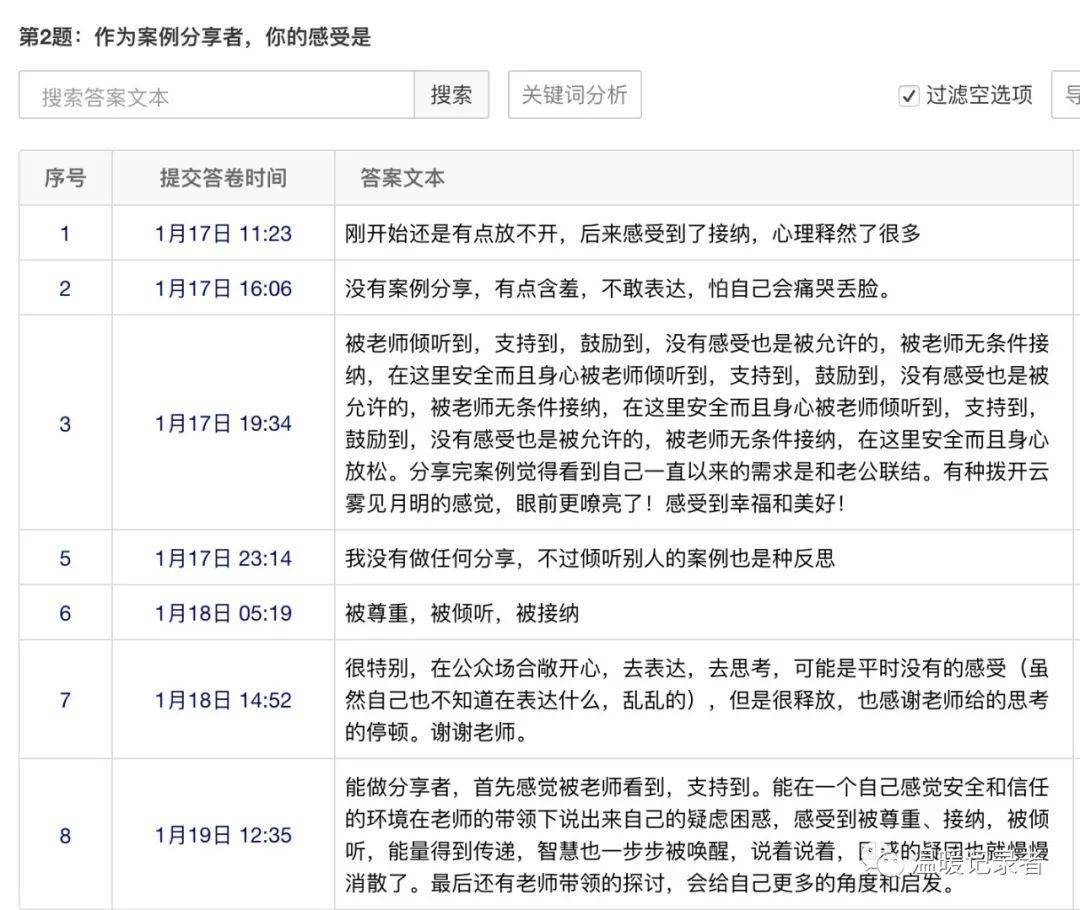This screenshot has height=910, width=1080.
Task: Sort by 序号 column header
Action: click(65, 178)
